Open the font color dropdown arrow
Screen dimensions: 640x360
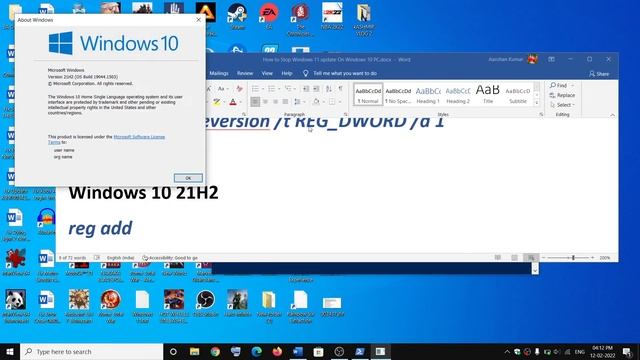click(x=240, y=102)
